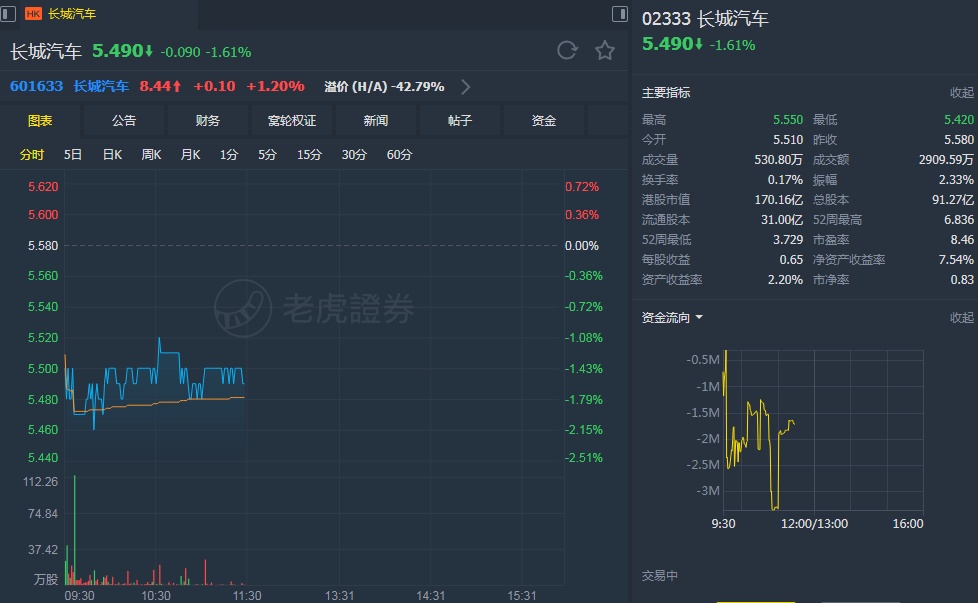Expand the A-share premium arrow
978x603 pixels.
(x=465, y=86)
